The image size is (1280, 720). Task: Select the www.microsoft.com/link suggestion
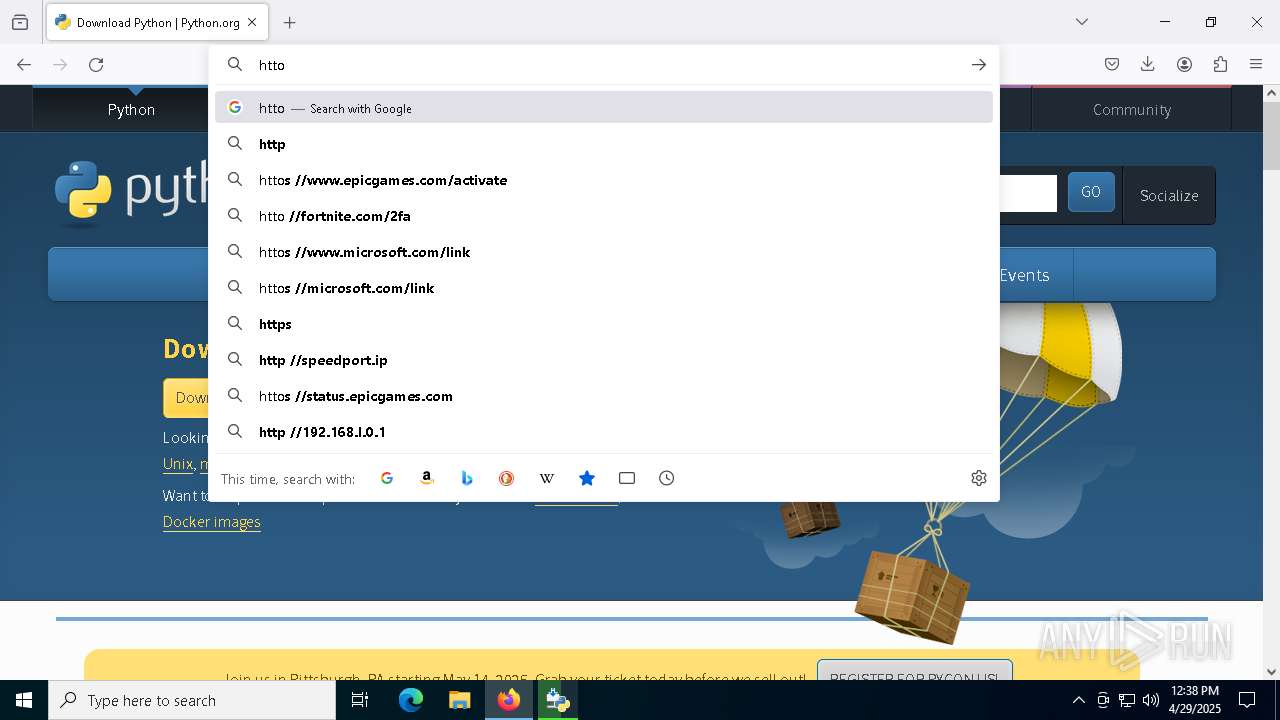pos(604,252)
